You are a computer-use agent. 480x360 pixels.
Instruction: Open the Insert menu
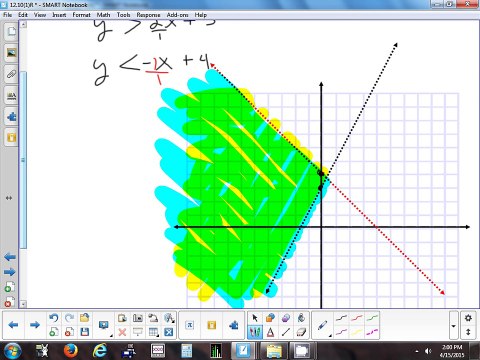coord(59,15)
